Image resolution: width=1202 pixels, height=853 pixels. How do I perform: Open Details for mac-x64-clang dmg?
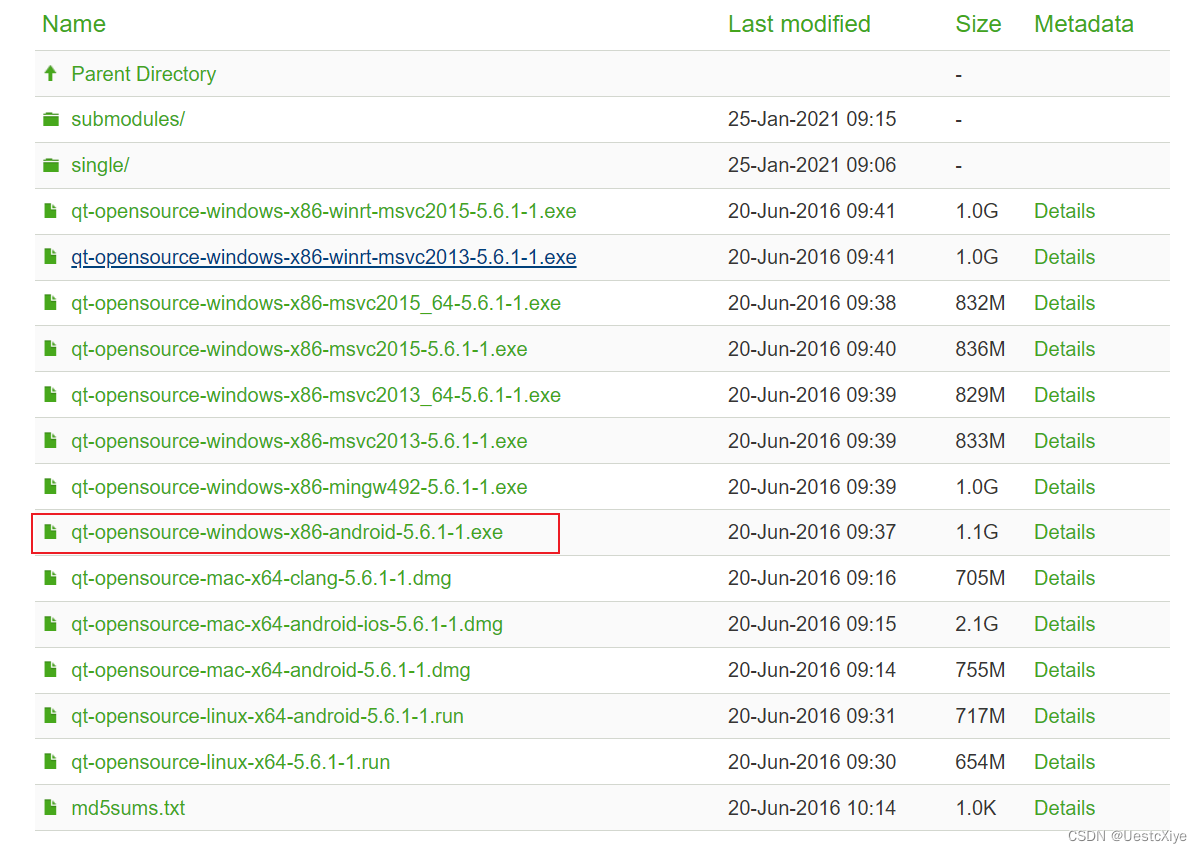pyautogui.click(x=1064, y=578)
